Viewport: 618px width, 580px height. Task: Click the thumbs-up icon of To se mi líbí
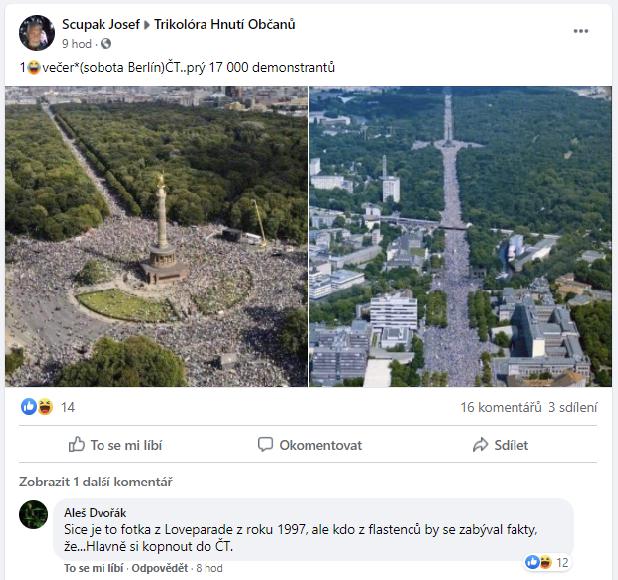point(77,445)
